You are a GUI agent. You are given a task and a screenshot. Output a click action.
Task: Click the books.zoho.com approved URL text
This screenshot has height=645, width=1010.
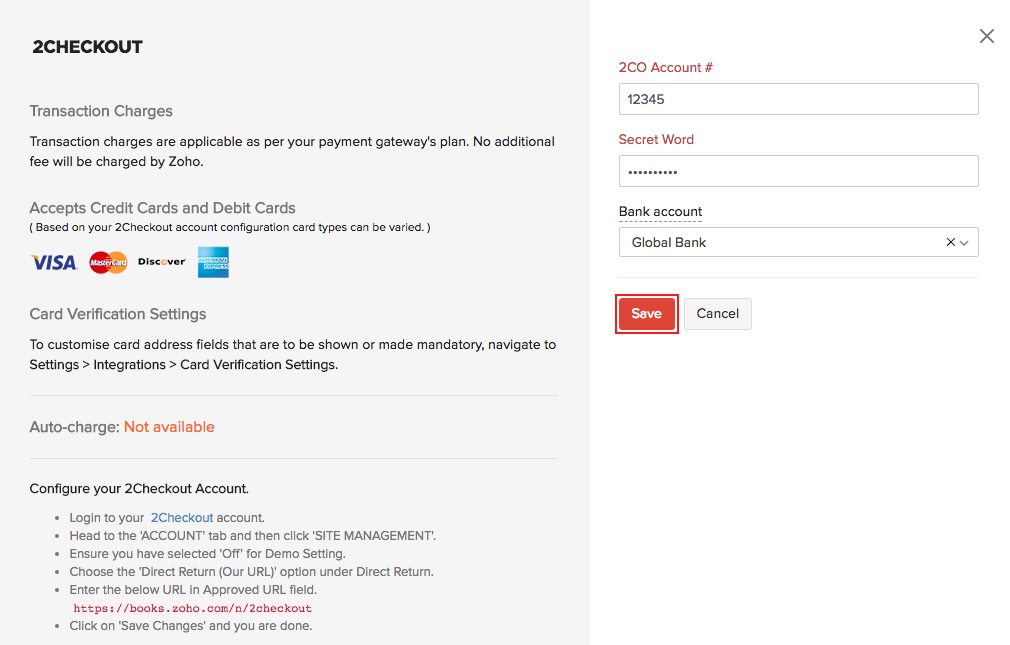pos(193,608)
